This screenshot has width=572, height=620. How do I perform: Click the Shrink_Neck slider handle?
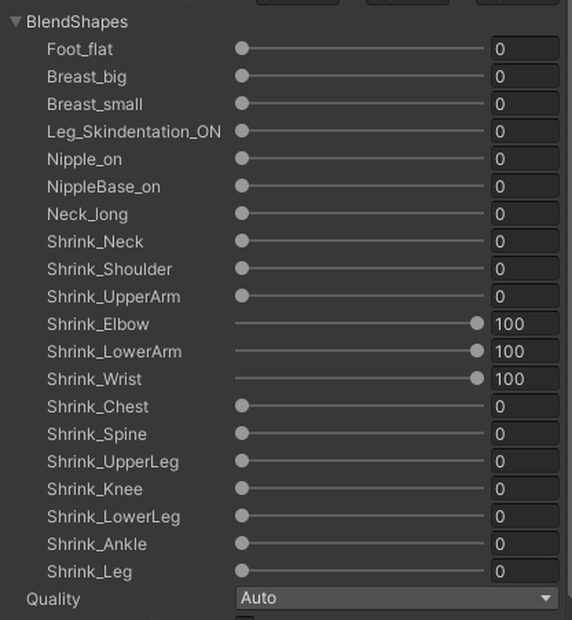coord(242,241)
